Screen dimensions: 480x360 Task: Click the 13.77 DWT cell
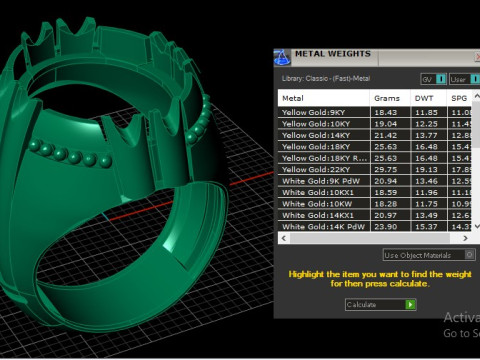point(429,135)
